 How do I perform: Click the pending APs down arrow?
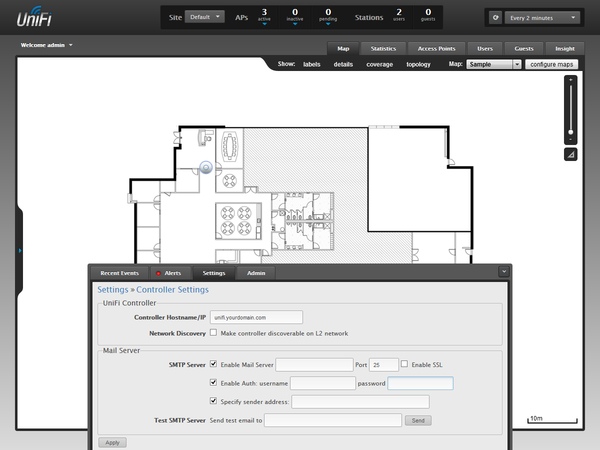pos(329,26)
